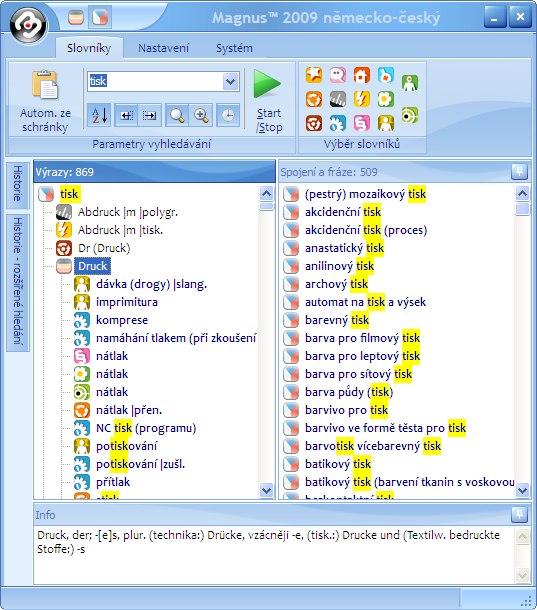Viewport: 537px width, 610px height.
Task: Click the phrases list scrollbar thumb
Action: click(x=522, y=209)
